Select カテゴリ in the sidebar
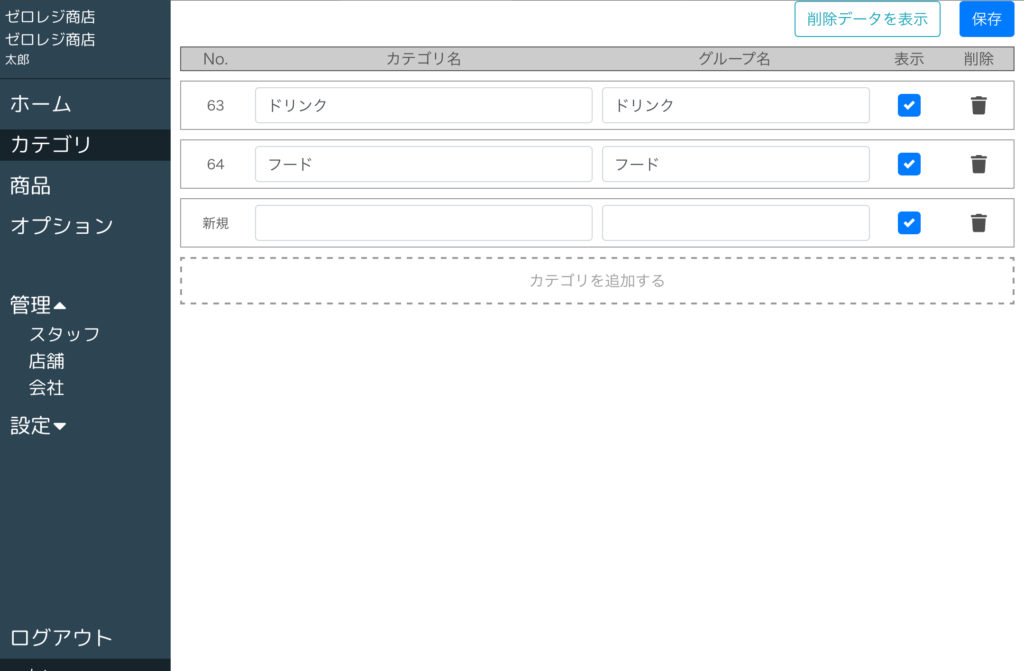Screen dimensions: 1024x671 coord(51,145)
